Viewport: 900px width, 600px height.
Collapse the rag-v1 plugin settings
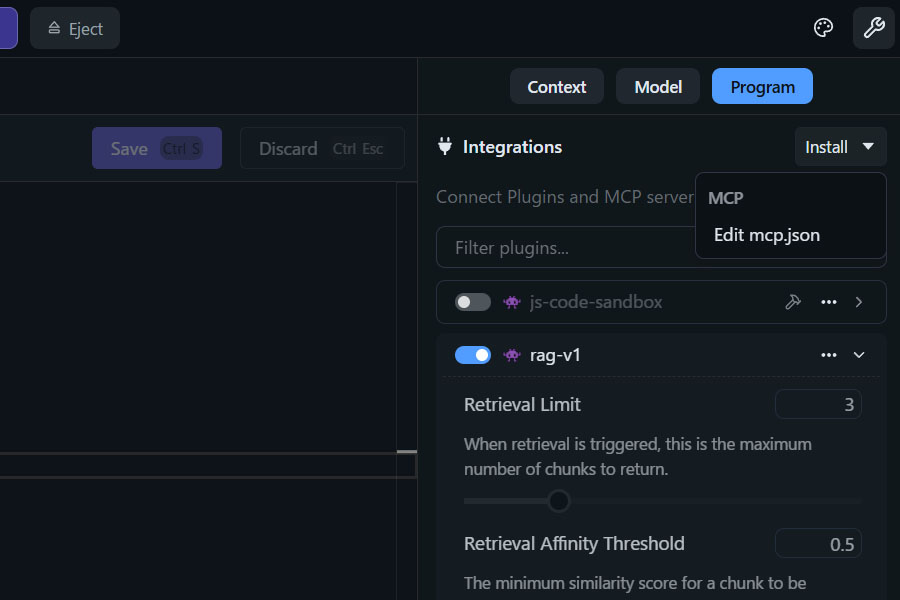[859, 355]
